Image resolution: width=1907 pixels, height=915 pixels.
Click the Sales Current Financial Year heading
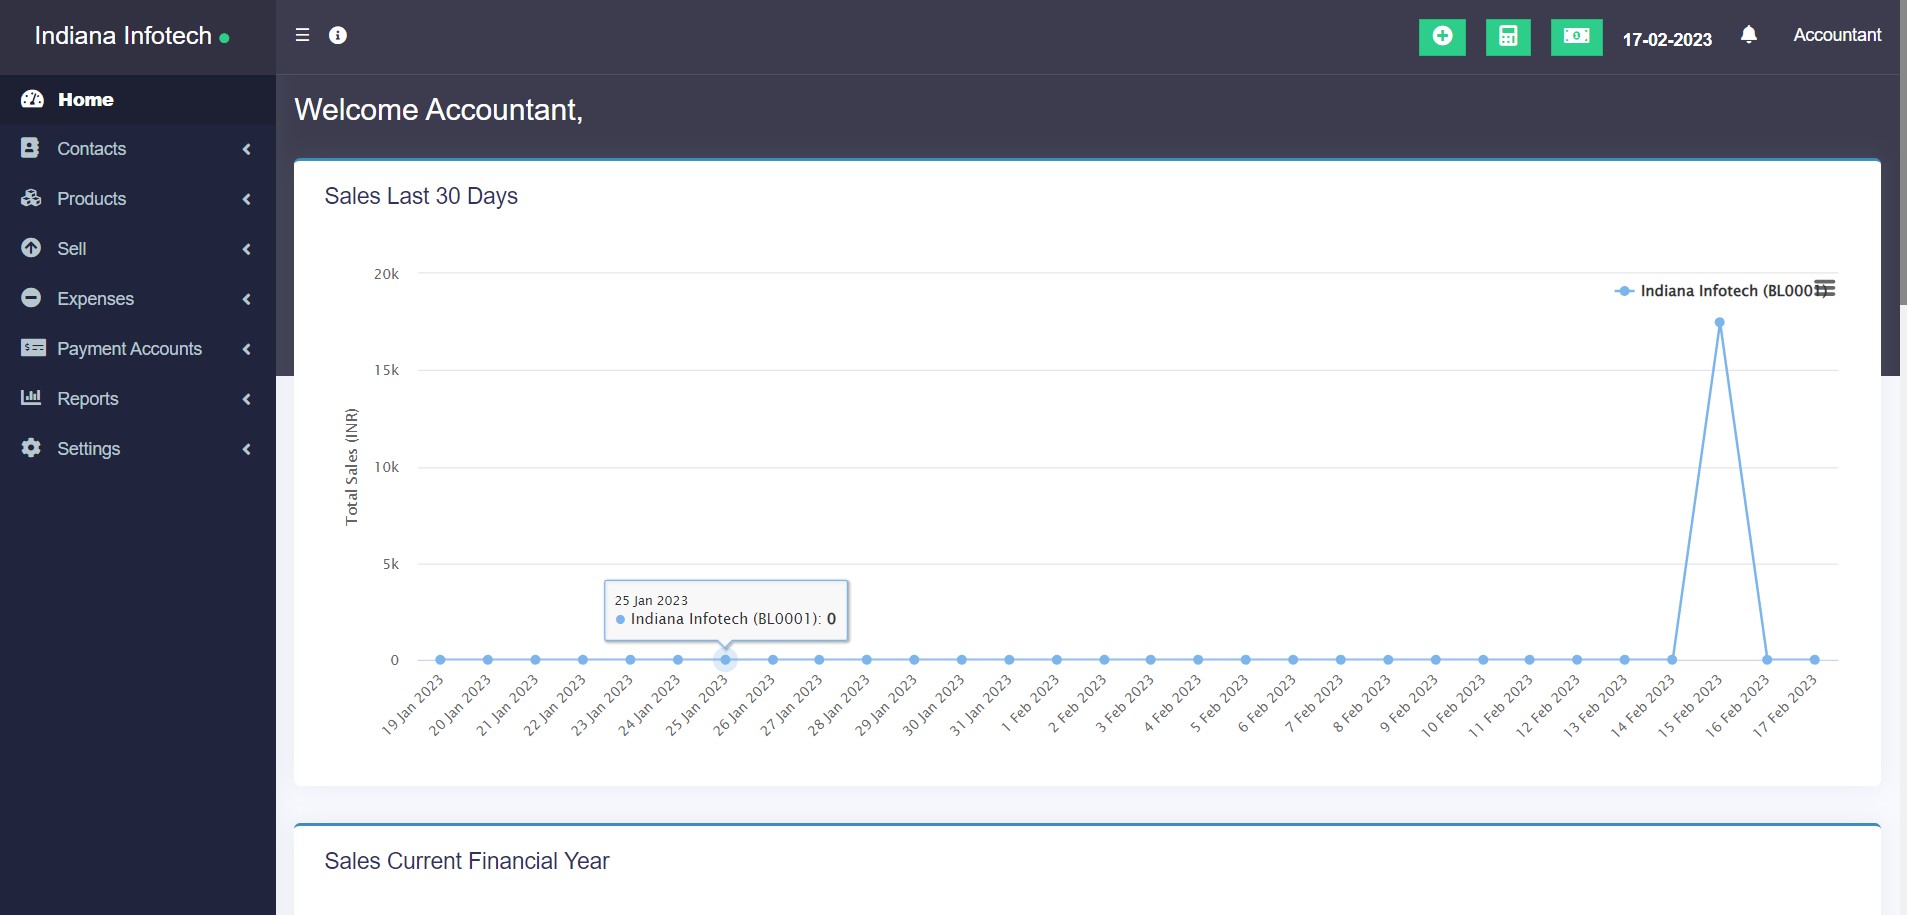[467, 861]
